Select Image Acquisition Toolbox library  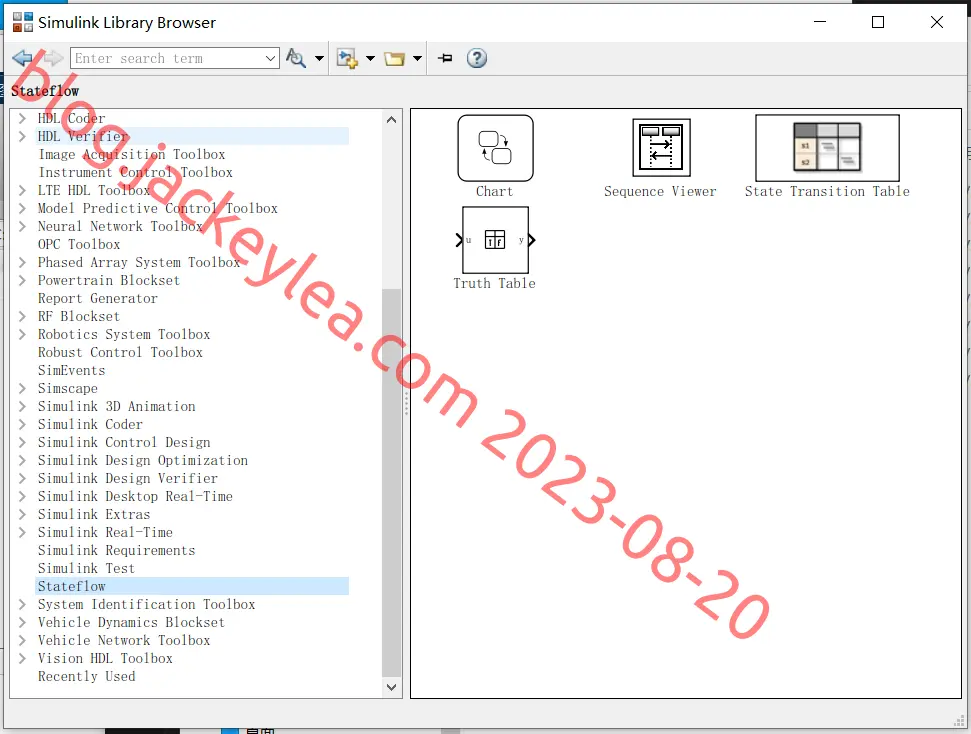[x=131, y=154]
